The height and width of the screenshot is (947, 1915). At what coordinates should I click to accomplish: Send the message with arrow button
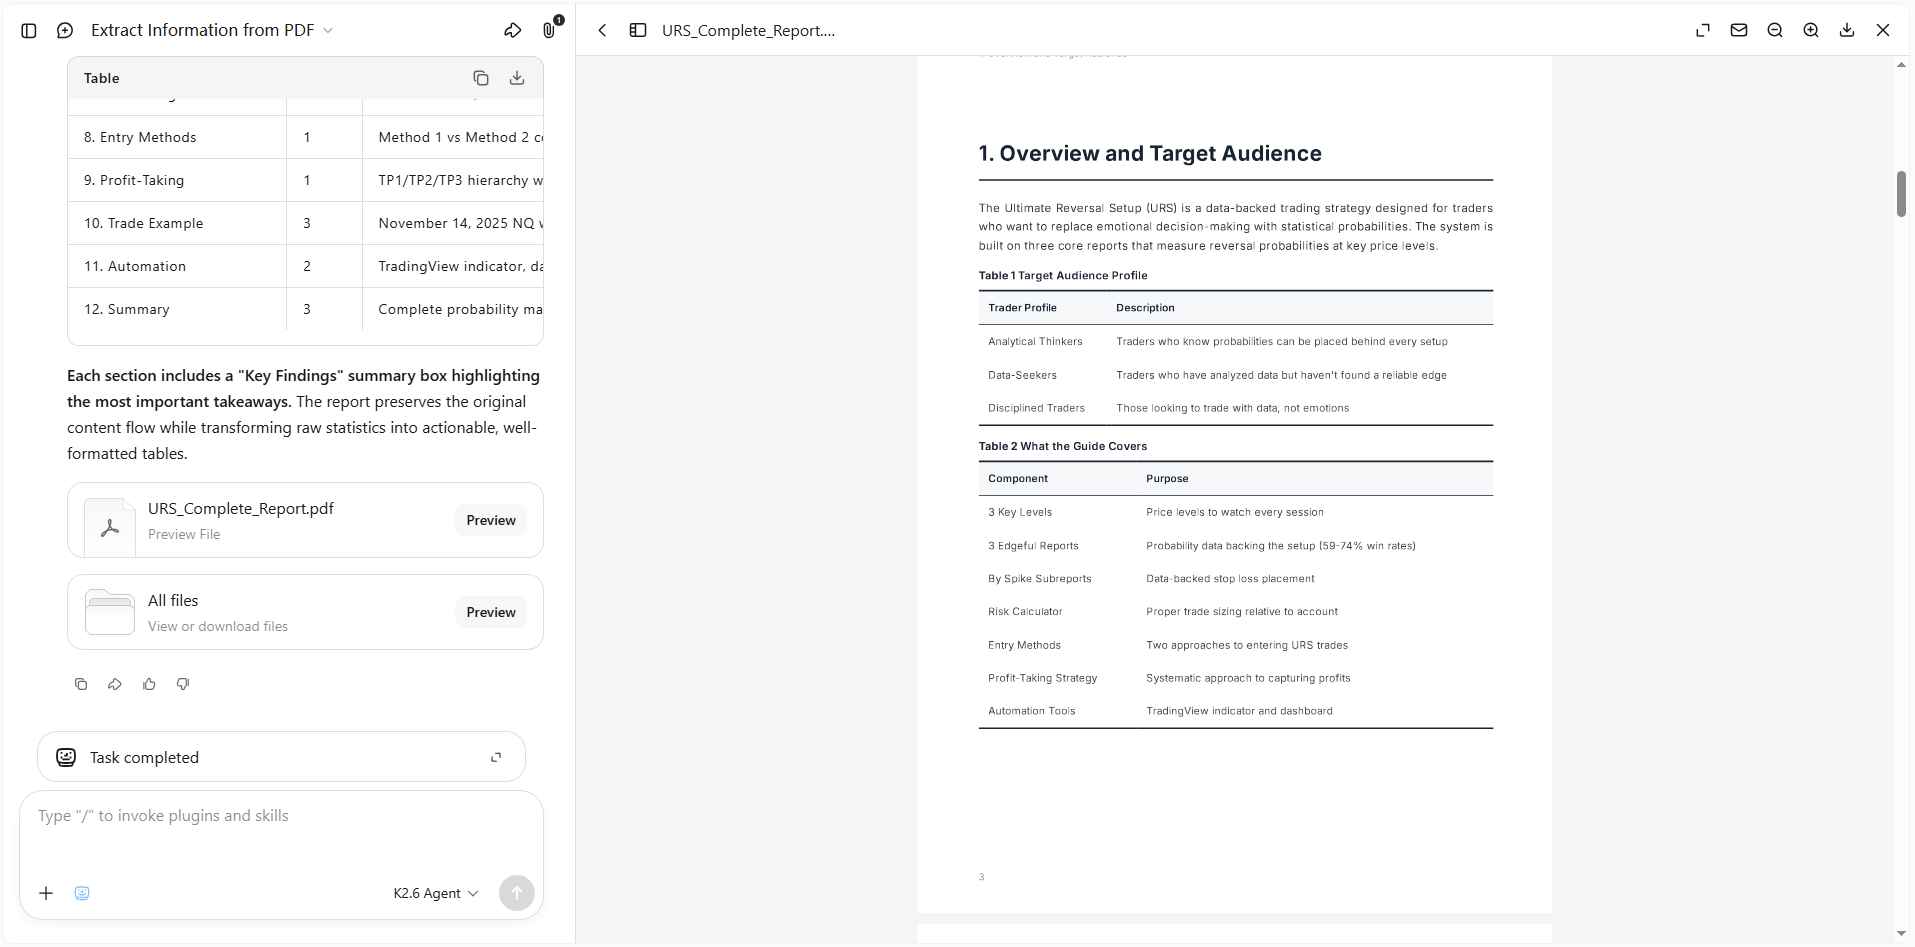[x=517, y=893]
